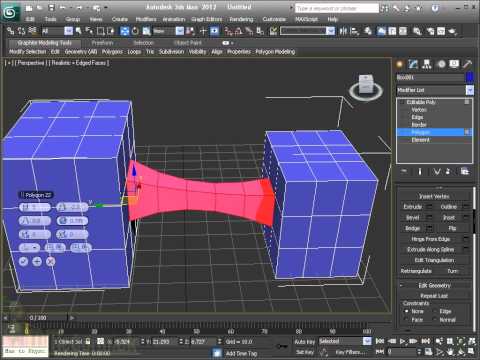Switch to the Create command panel
The width and height of the screenshot is (480, 360).
point(399,64)
